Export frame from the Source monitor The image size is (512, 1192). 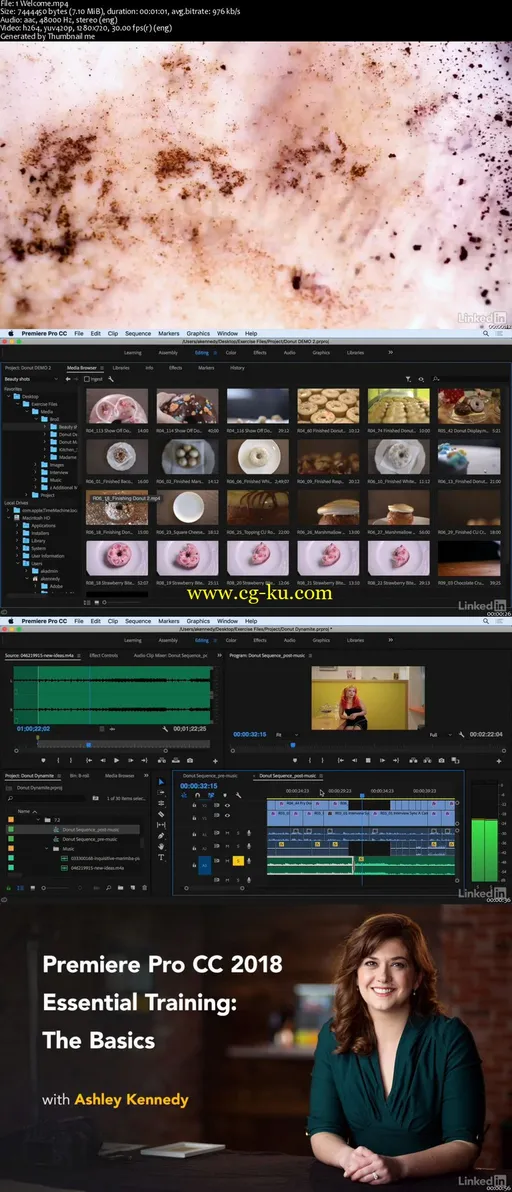tap(190, 760)
